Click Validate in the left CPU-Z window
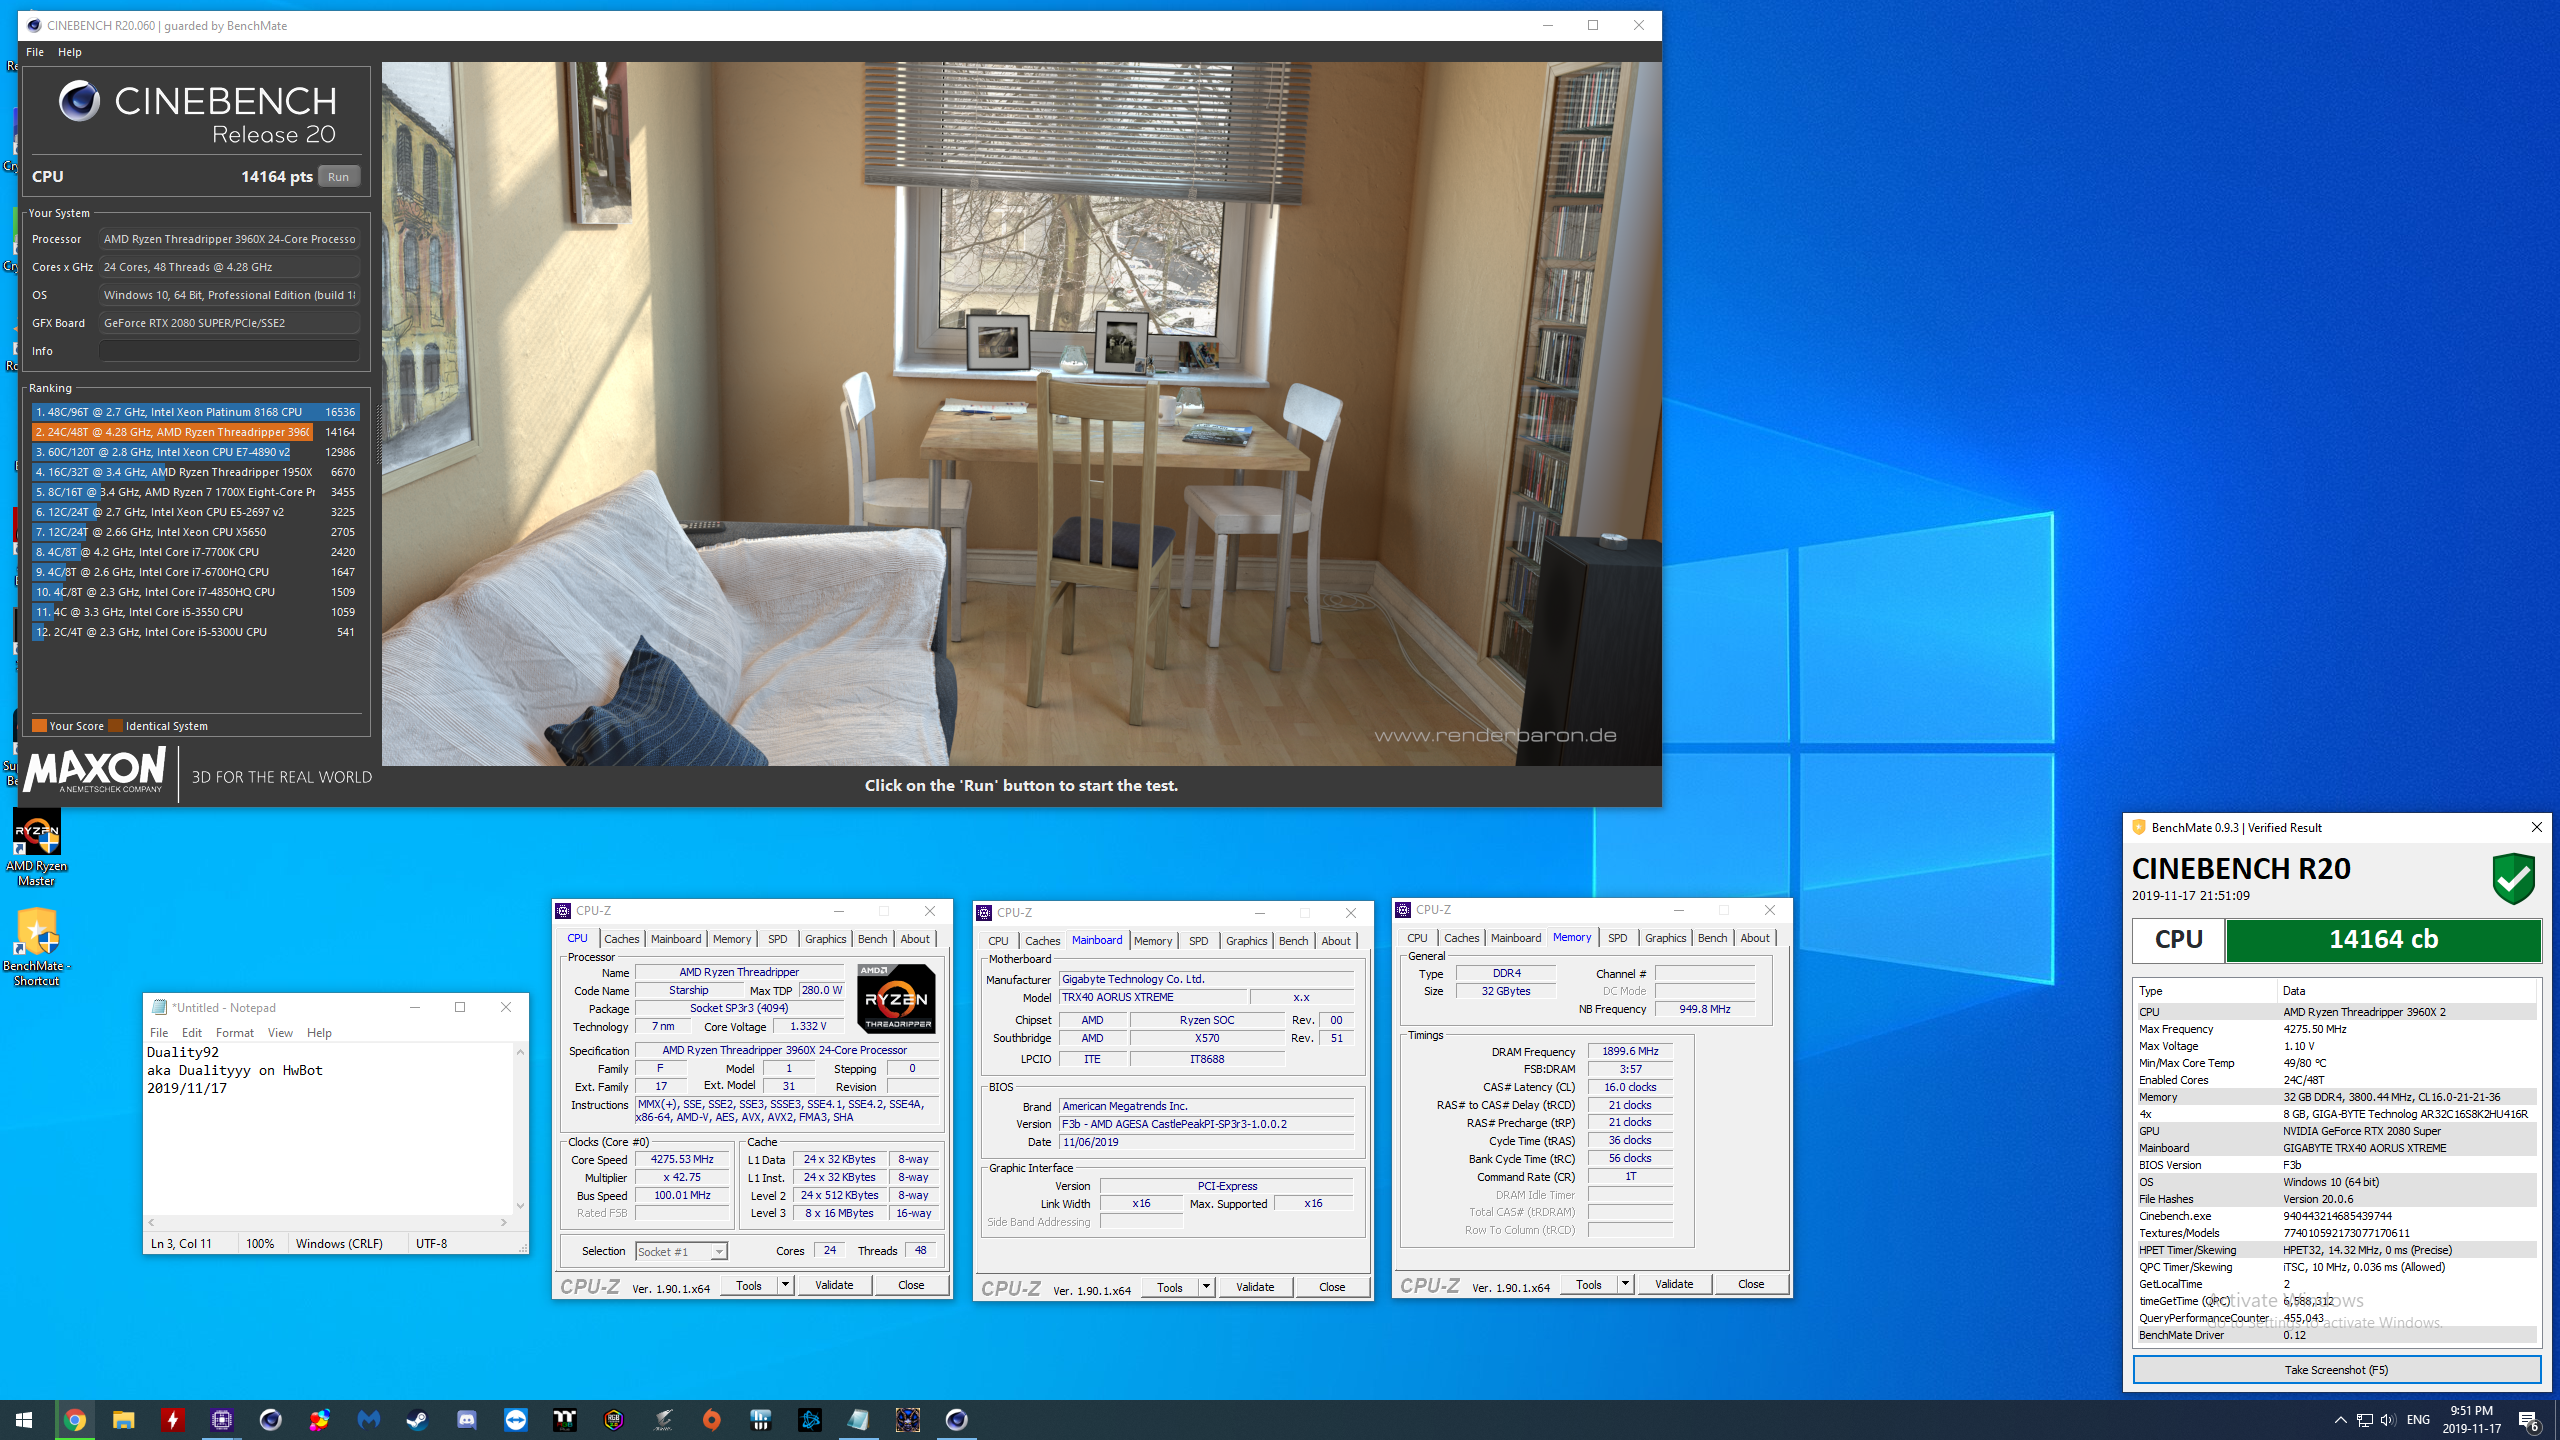Screen dimensions: 2560x1440 click(834, 1285)
